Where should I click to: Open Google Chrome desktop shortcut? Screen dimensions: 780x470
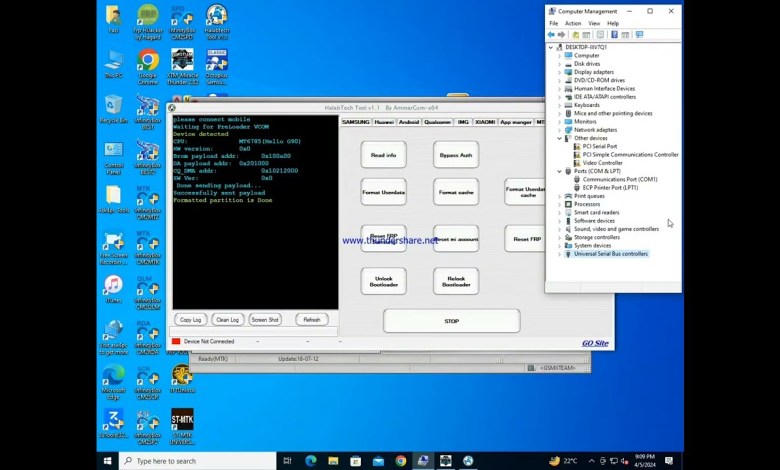148,61
